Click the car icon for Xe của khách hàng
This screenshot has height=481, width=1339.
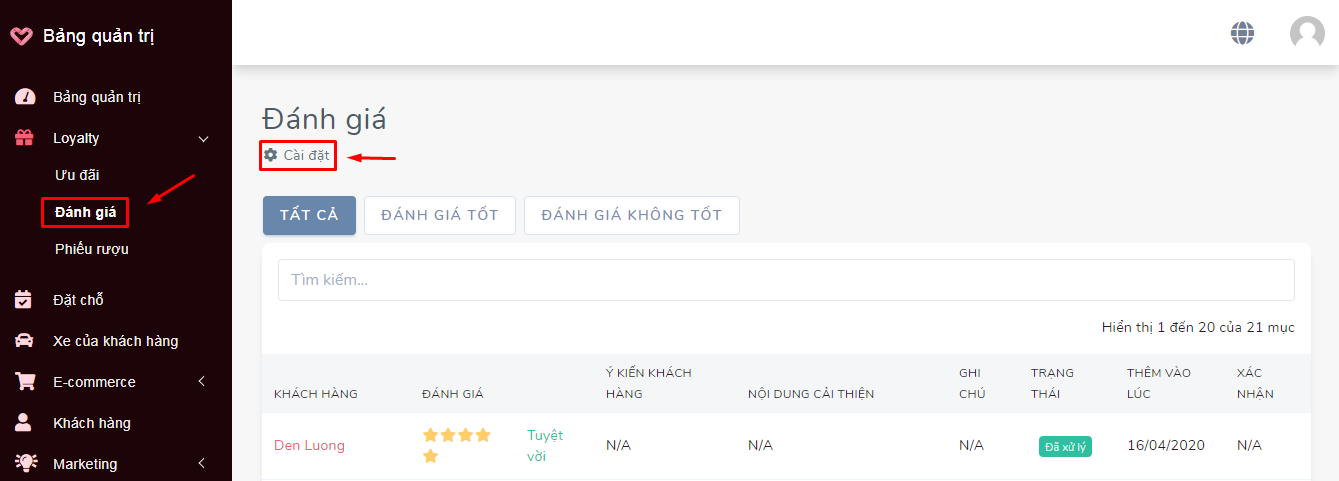pos(24,341)
